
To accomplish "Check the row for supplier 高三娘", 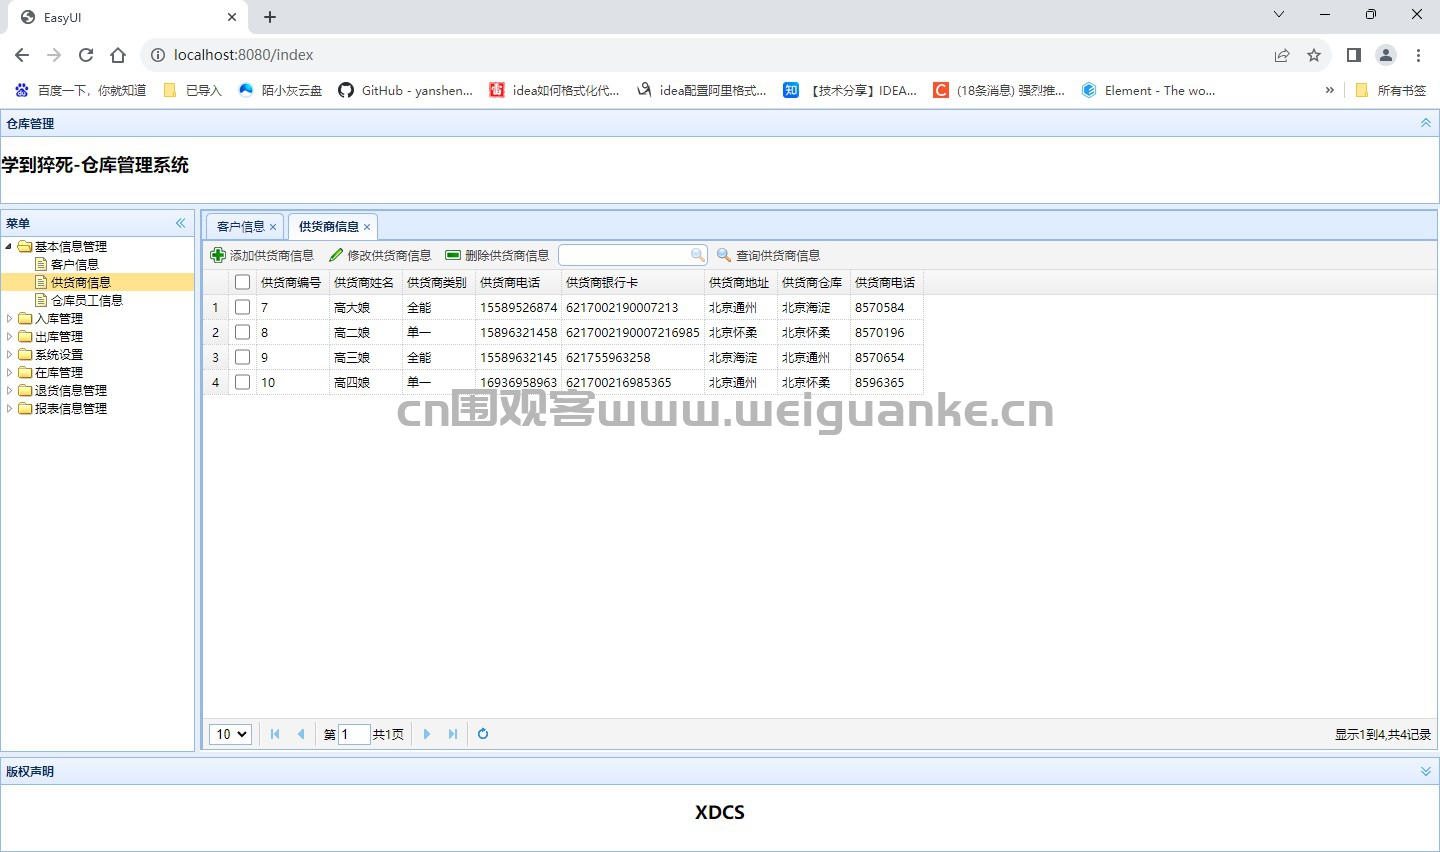I will click(x=242, y=357).
